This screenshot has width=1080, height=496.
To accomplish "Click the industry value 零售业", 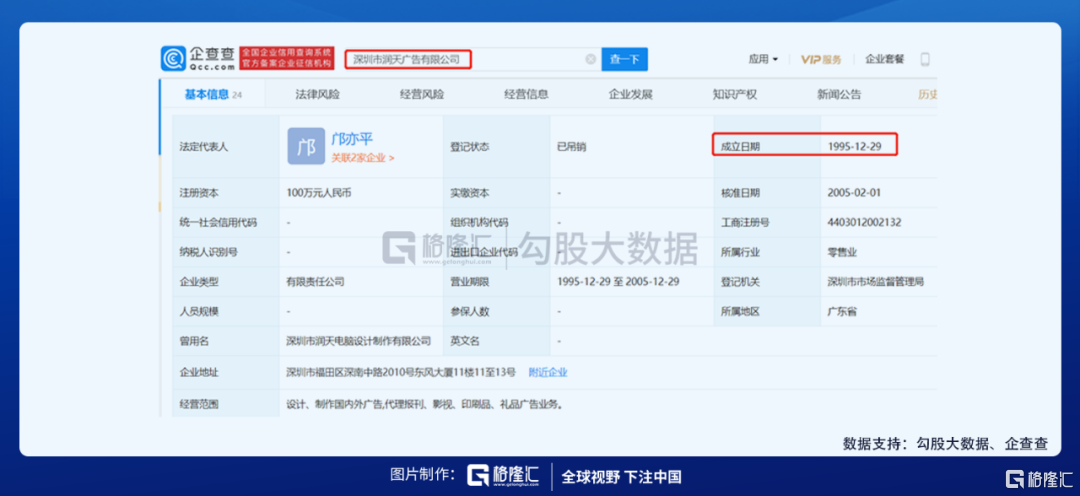I will pos(842,251).
